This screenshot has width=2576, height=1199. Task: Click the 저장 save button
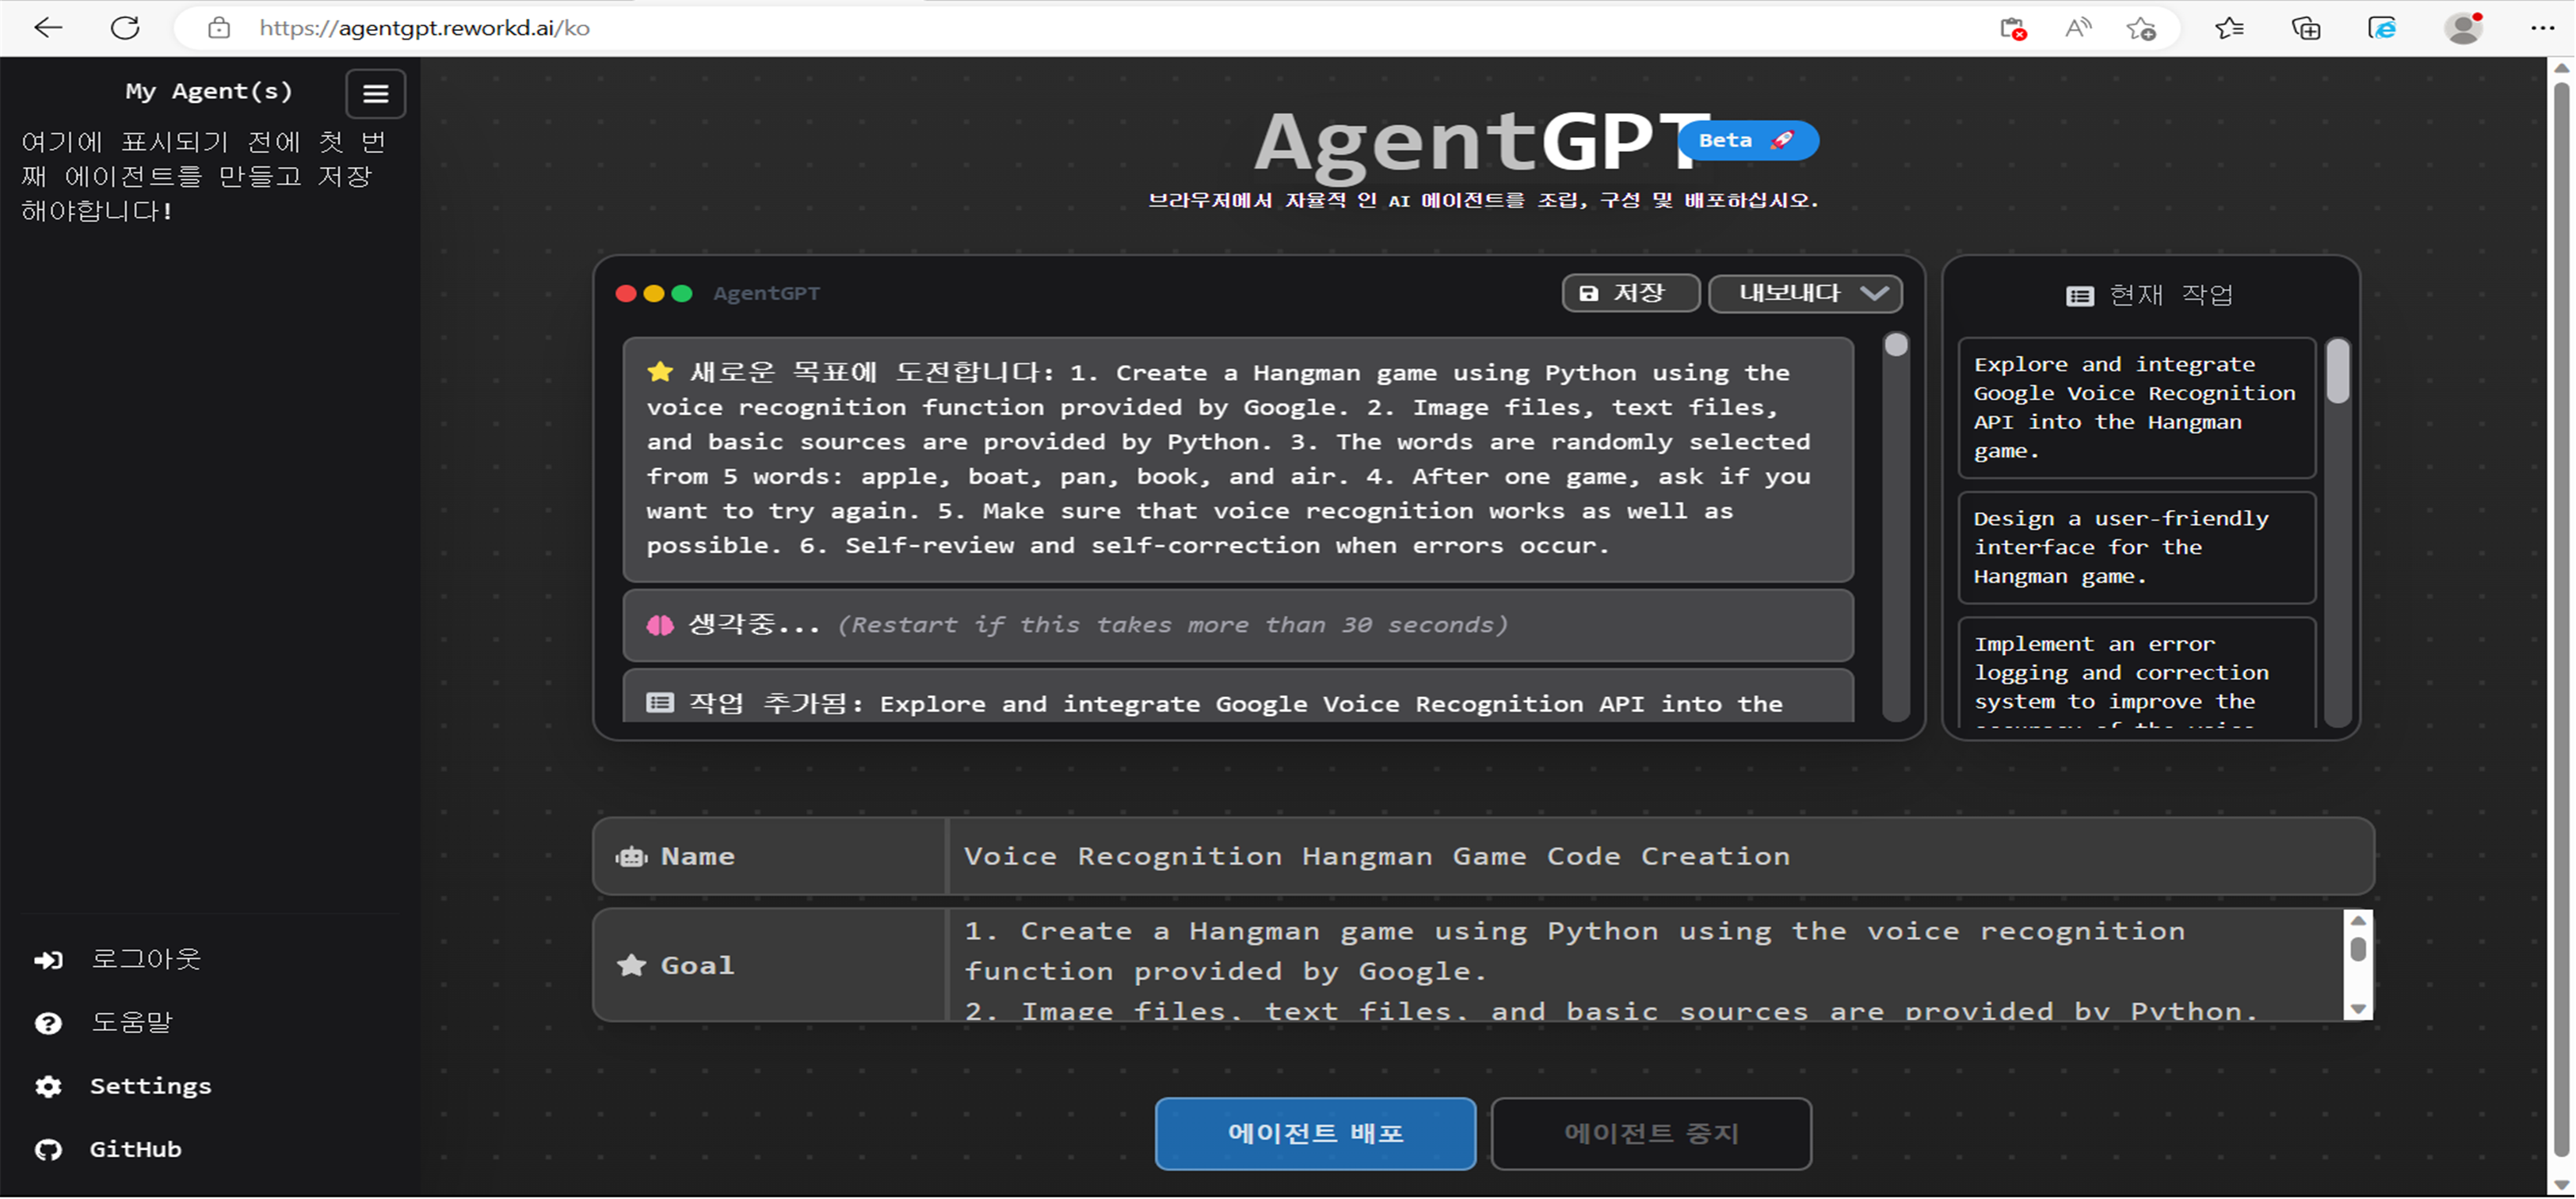[x=1631, y=293]
